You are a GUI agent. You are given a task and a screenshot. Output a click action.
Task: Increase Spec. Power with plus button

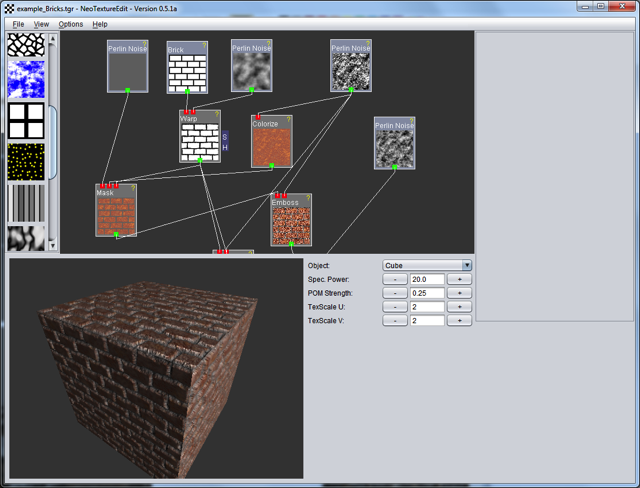[459, 279]
